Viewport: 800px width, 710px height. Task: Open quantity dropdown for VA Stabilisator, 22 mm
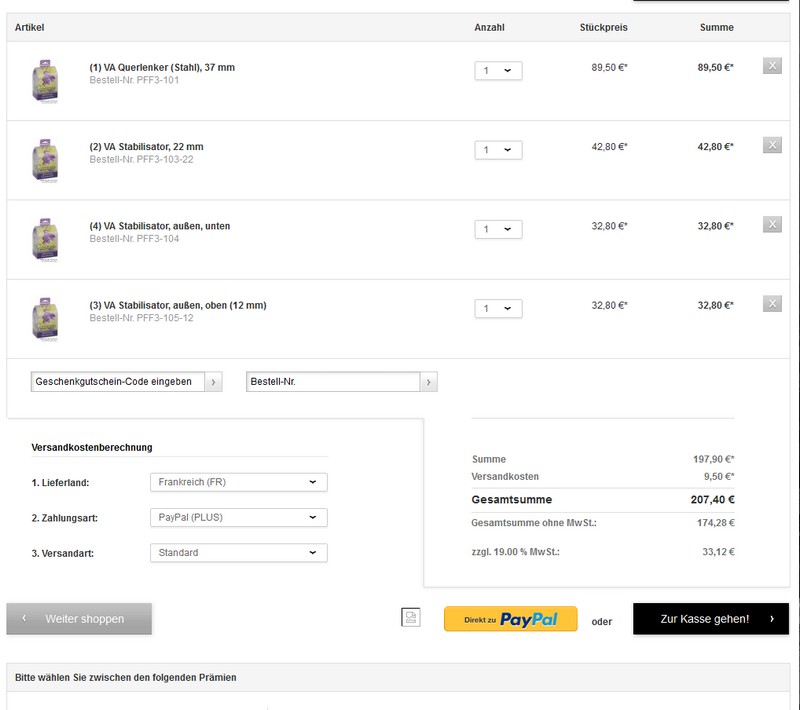pyautogui.click(x=498, y=150)
